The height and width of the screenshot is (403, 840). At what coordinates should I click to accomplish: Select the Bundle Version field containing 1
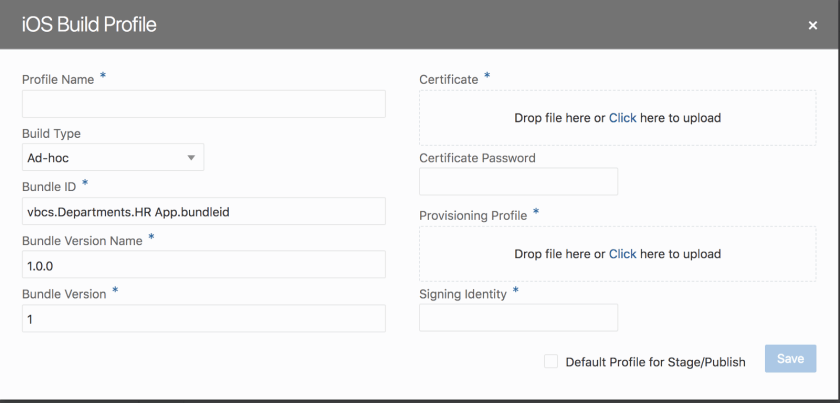click(x=203, y=318)
